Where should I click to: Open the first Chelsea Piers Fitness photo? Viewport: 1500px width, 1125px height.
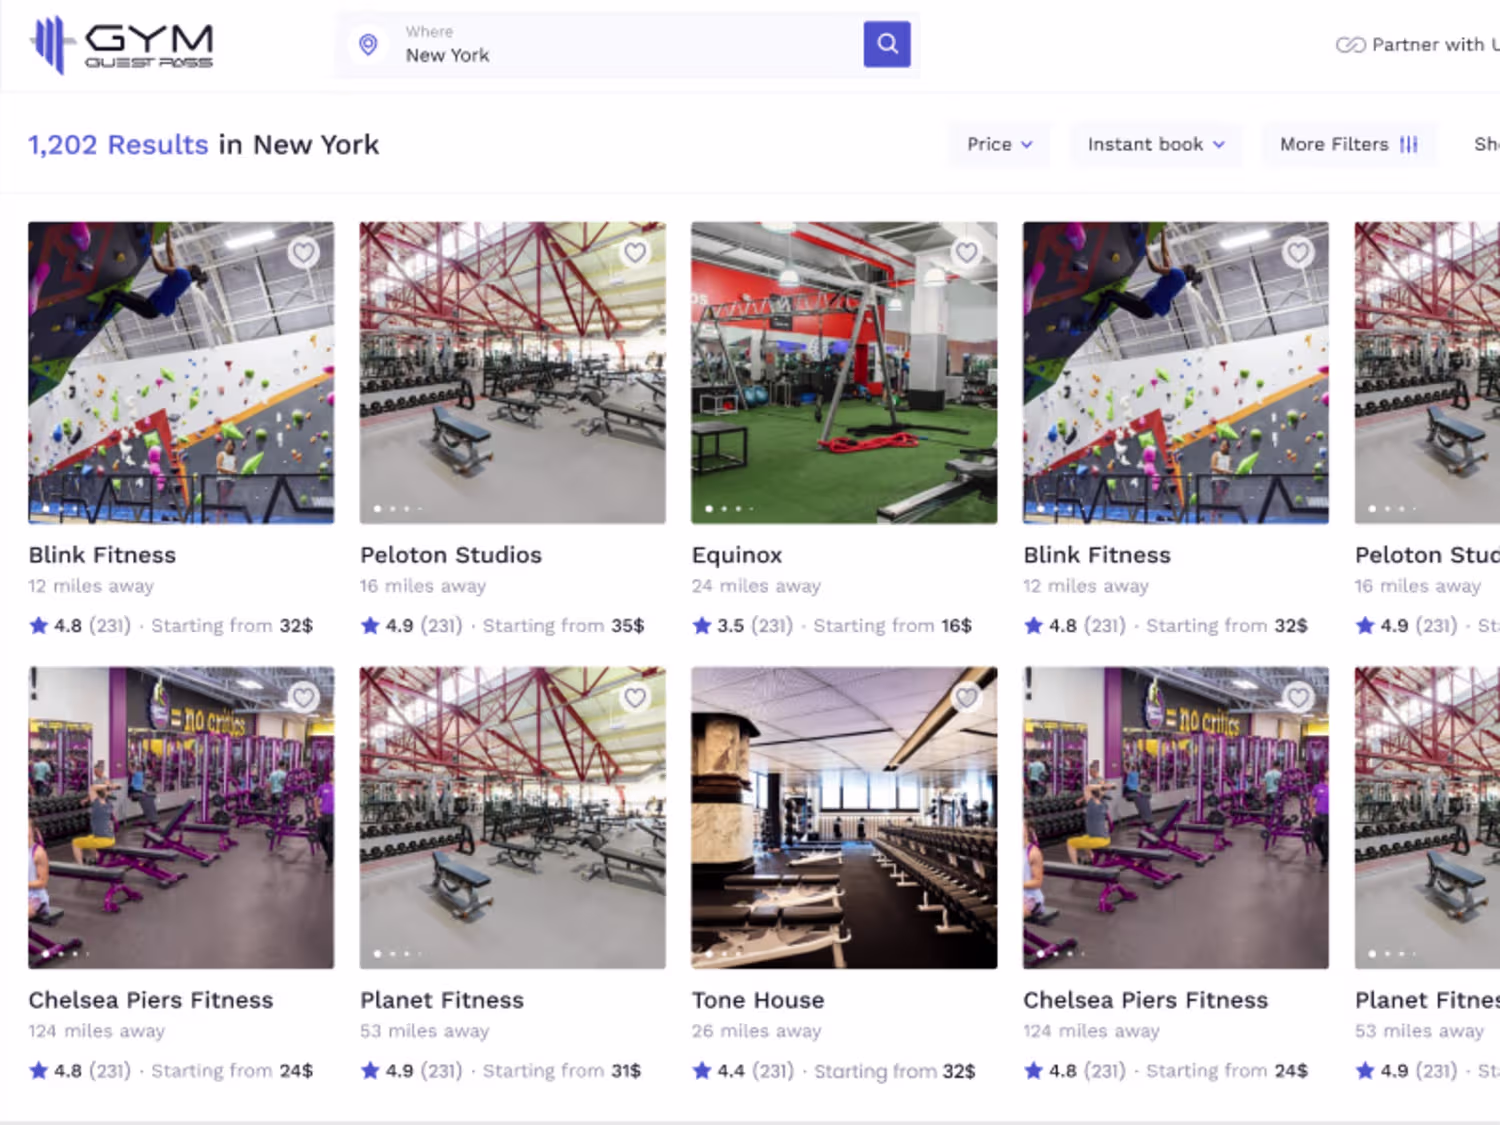(181, 817)
